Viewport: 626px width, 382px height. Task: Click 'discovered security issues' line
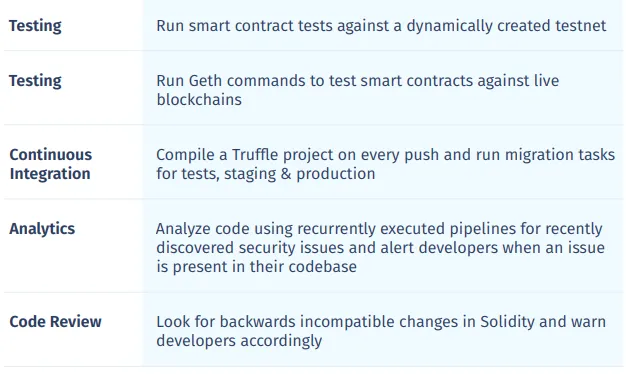(x=380, y=248)
